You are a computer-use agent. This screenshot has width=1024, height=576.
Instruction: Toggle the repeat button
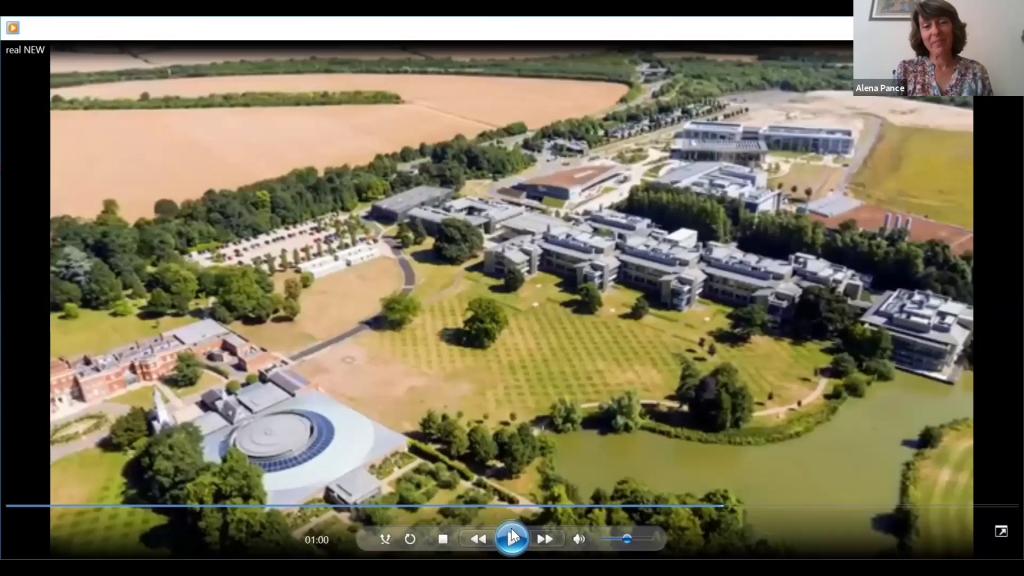410,539
